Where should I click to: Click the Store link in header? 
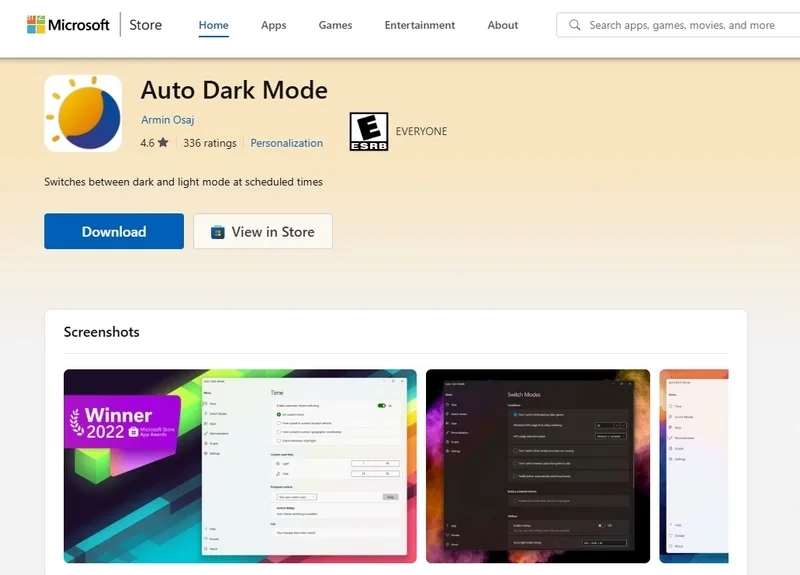pyautogui.click(x=145, y=24)
